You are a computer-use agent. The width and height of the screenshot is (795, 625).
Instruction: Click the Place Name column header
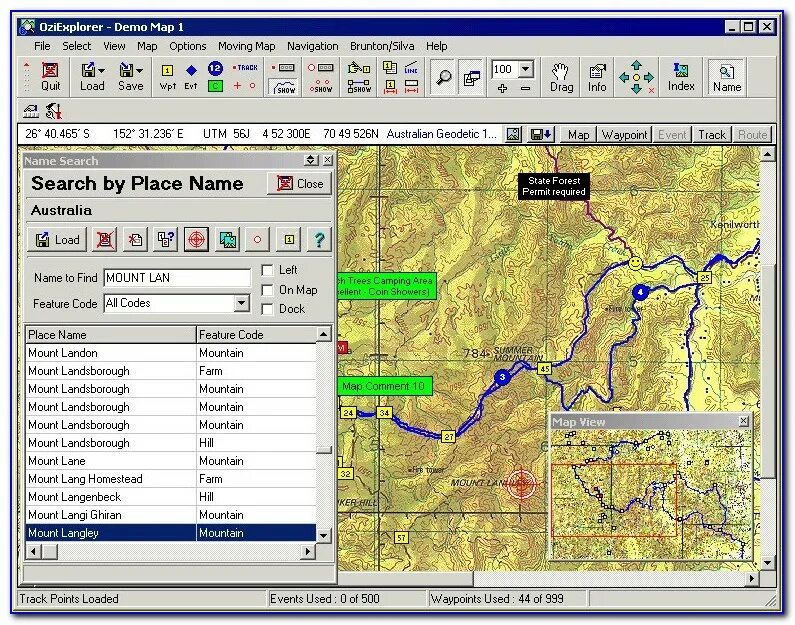(111, 335)
